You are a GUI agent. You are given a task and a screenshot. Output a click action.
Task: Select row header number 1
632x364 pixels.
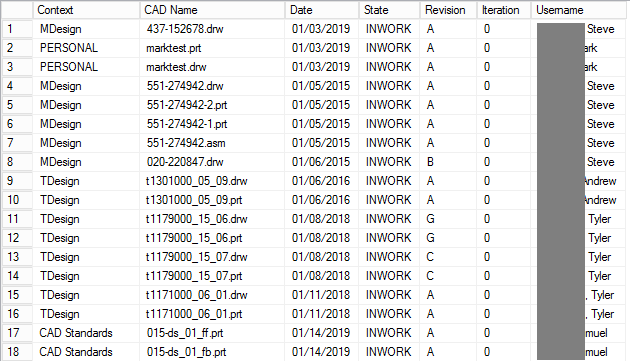click(x=17, y=29)
